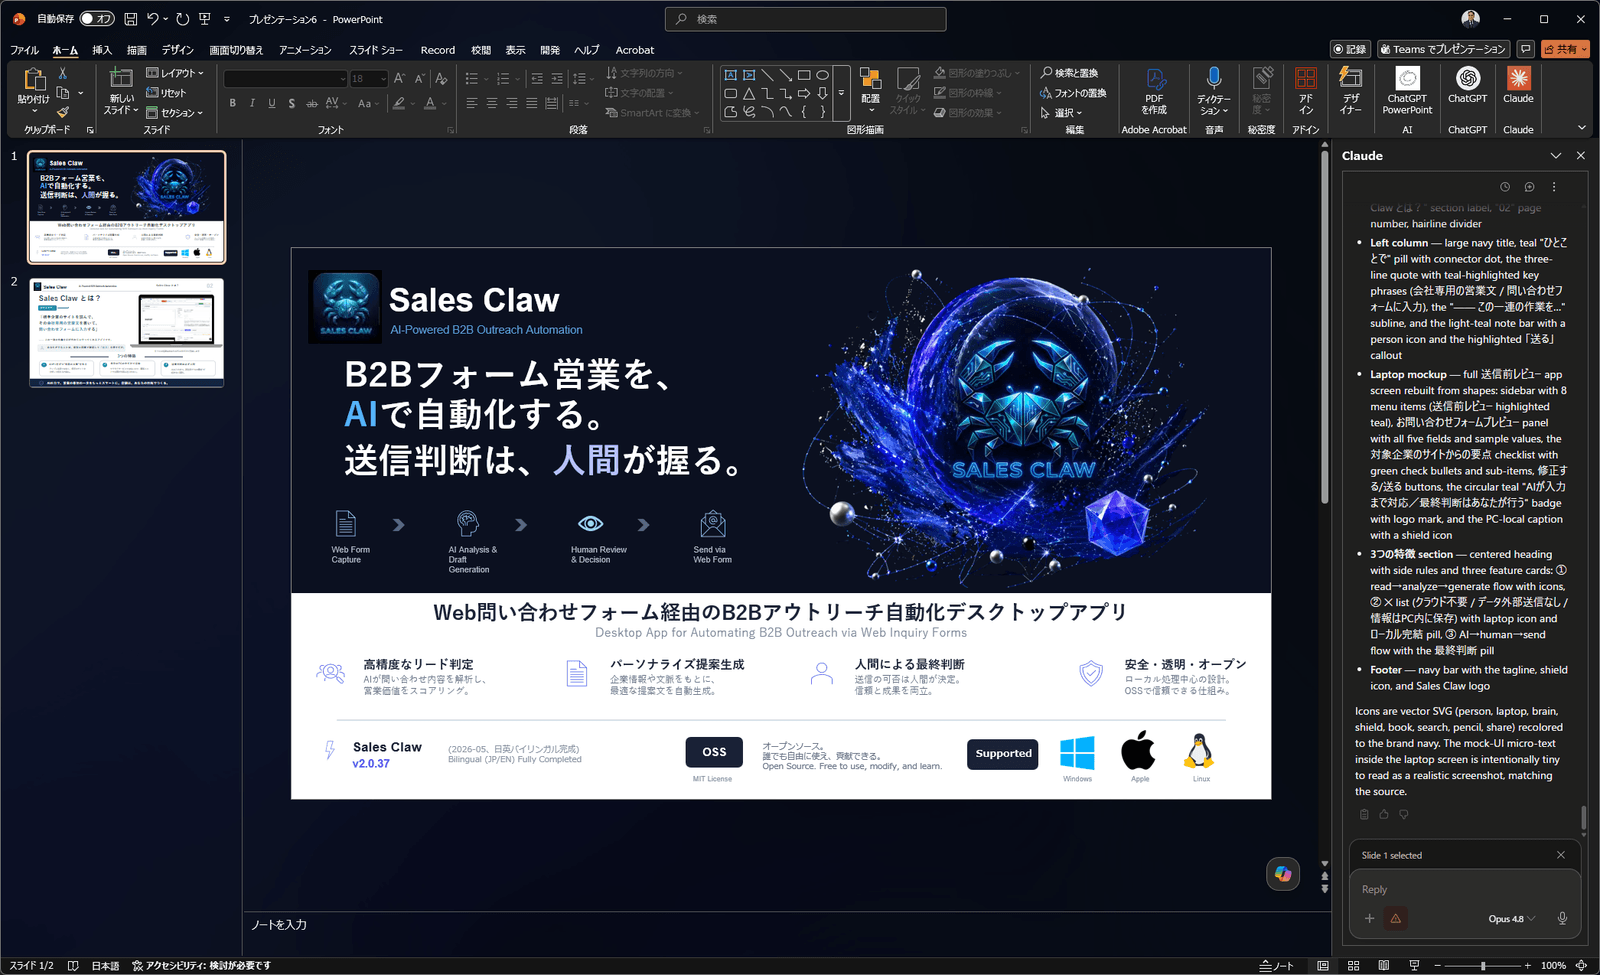Apply the font color A swatch

coord(430,103)
